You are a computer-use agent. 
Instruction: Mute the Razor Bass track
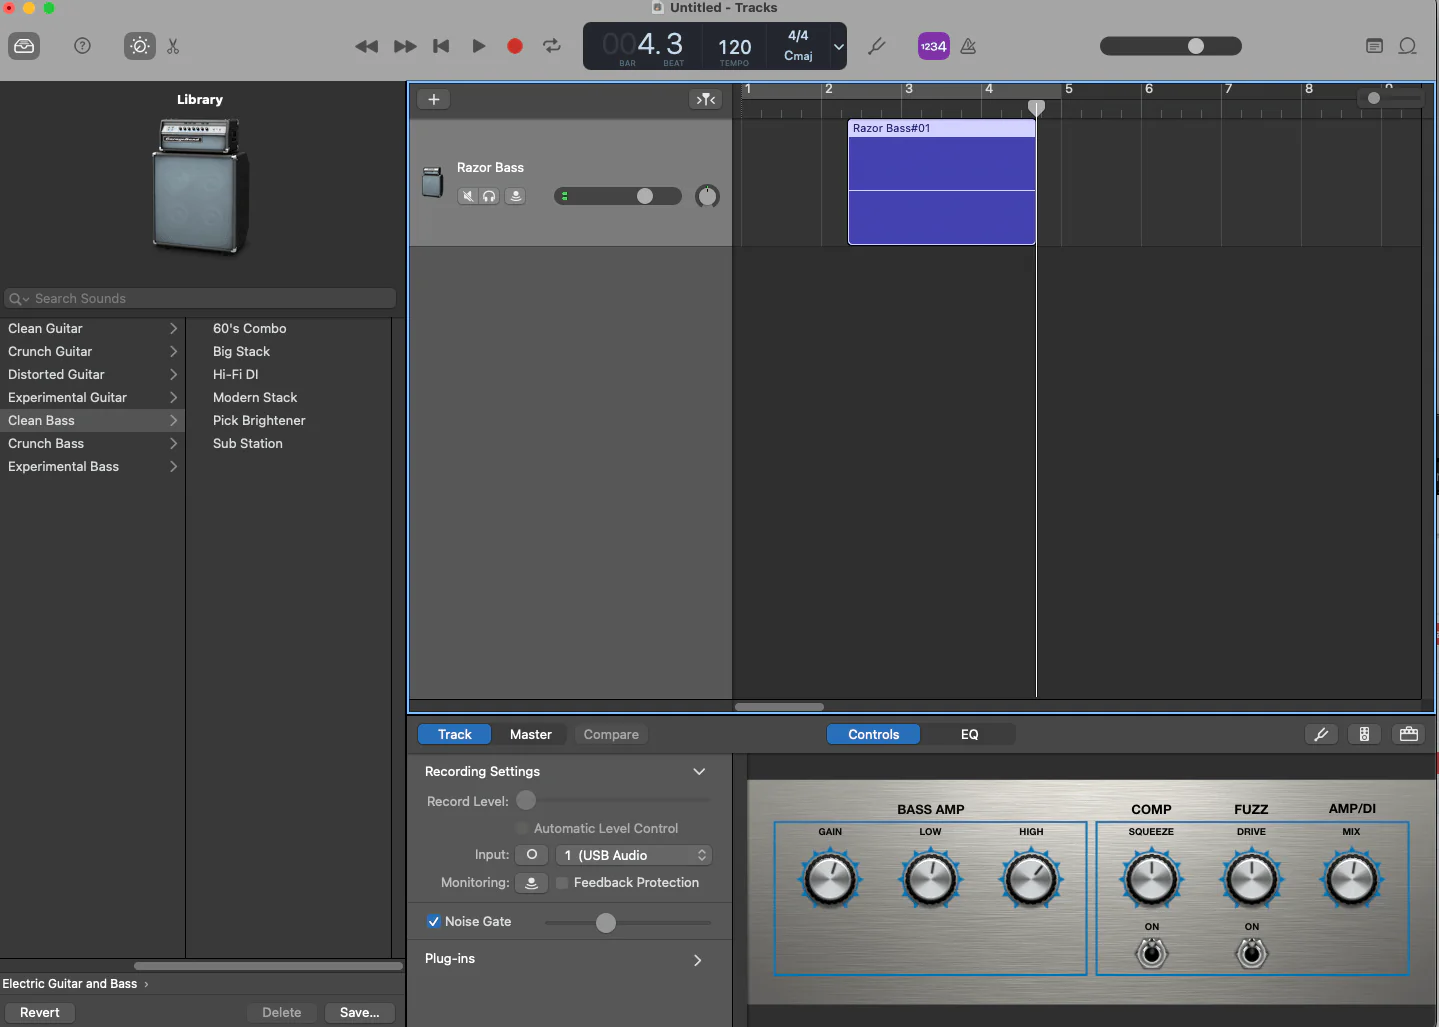tap(467, 196)
